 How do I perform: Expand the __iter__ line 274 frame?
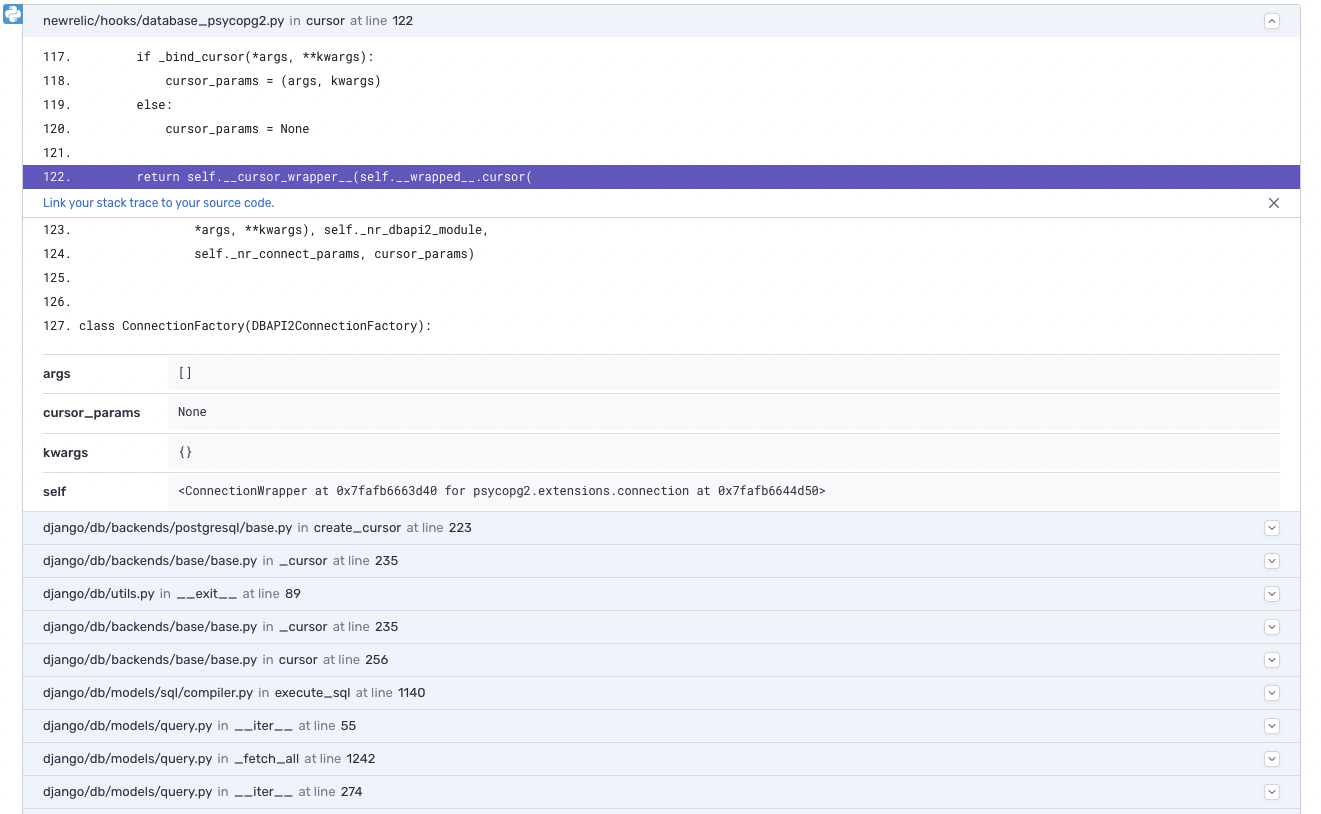[1272, 792]
